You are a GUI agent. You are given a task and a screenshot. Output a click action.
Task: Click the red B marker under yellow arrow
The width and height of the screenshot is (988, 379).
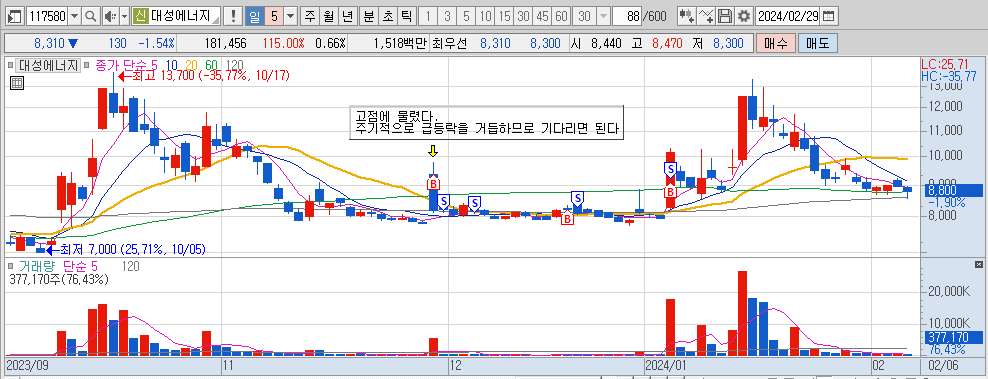[434, 184]
